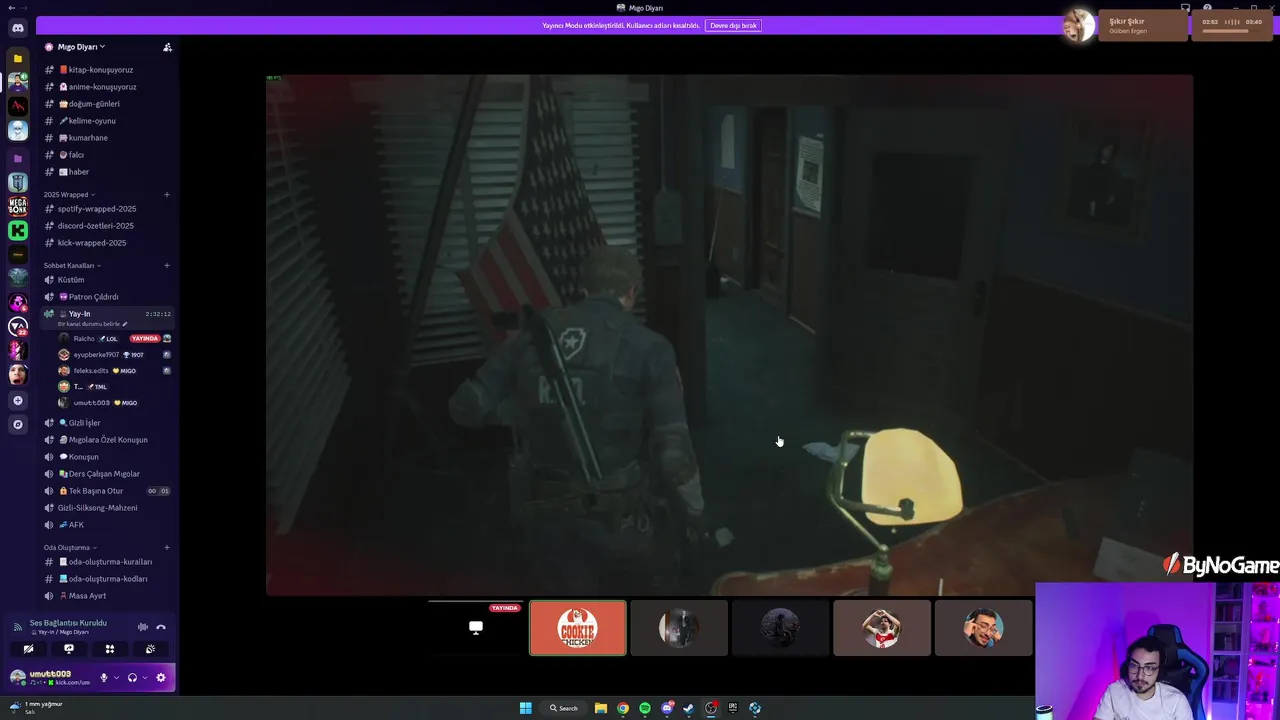Screen dimensions: 1280x720
Task: Select the Cookie Chicken participant tile
Action: click(578, 628)
